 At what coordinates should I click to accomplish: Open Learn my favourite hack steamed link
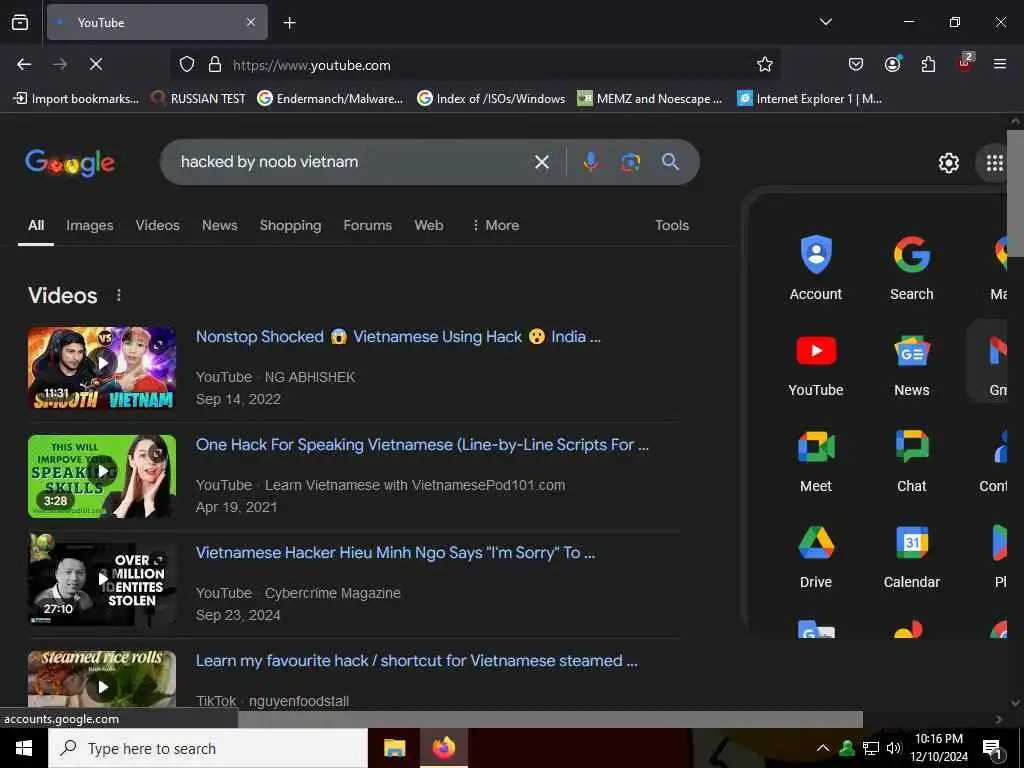(x=417, y=661)
